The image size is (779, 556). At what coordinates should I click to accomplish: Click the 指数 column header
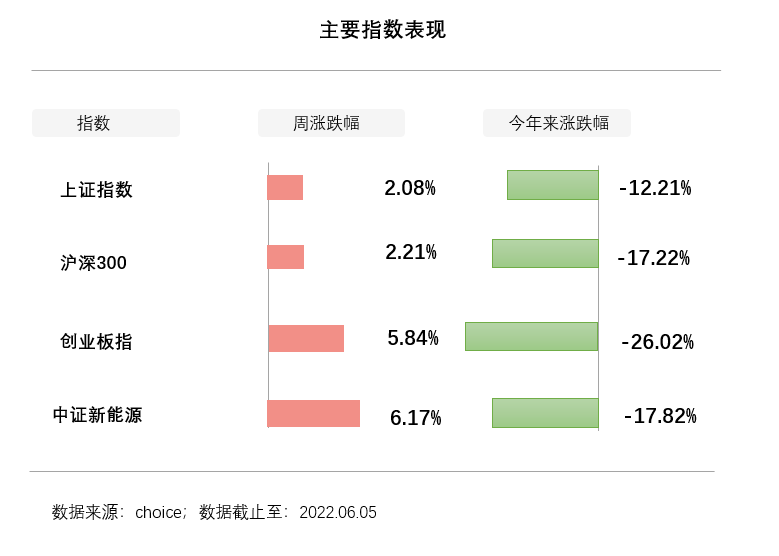106,123
